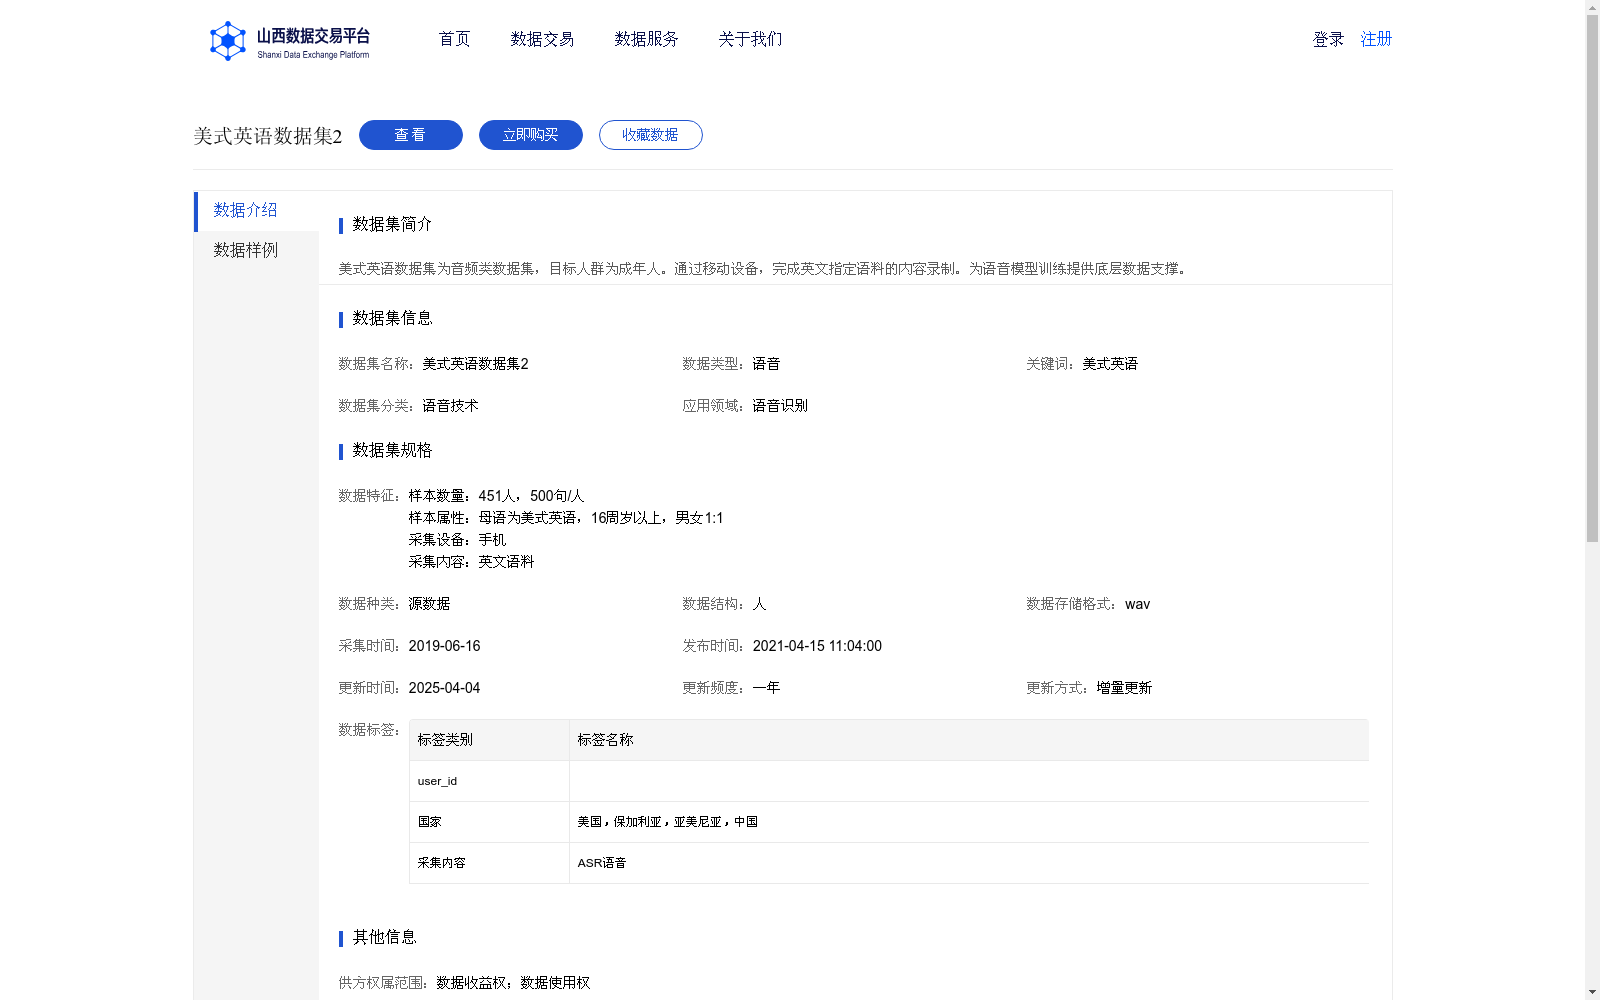
Task: Click the 数据集规格 section heading
Action: 392,450
